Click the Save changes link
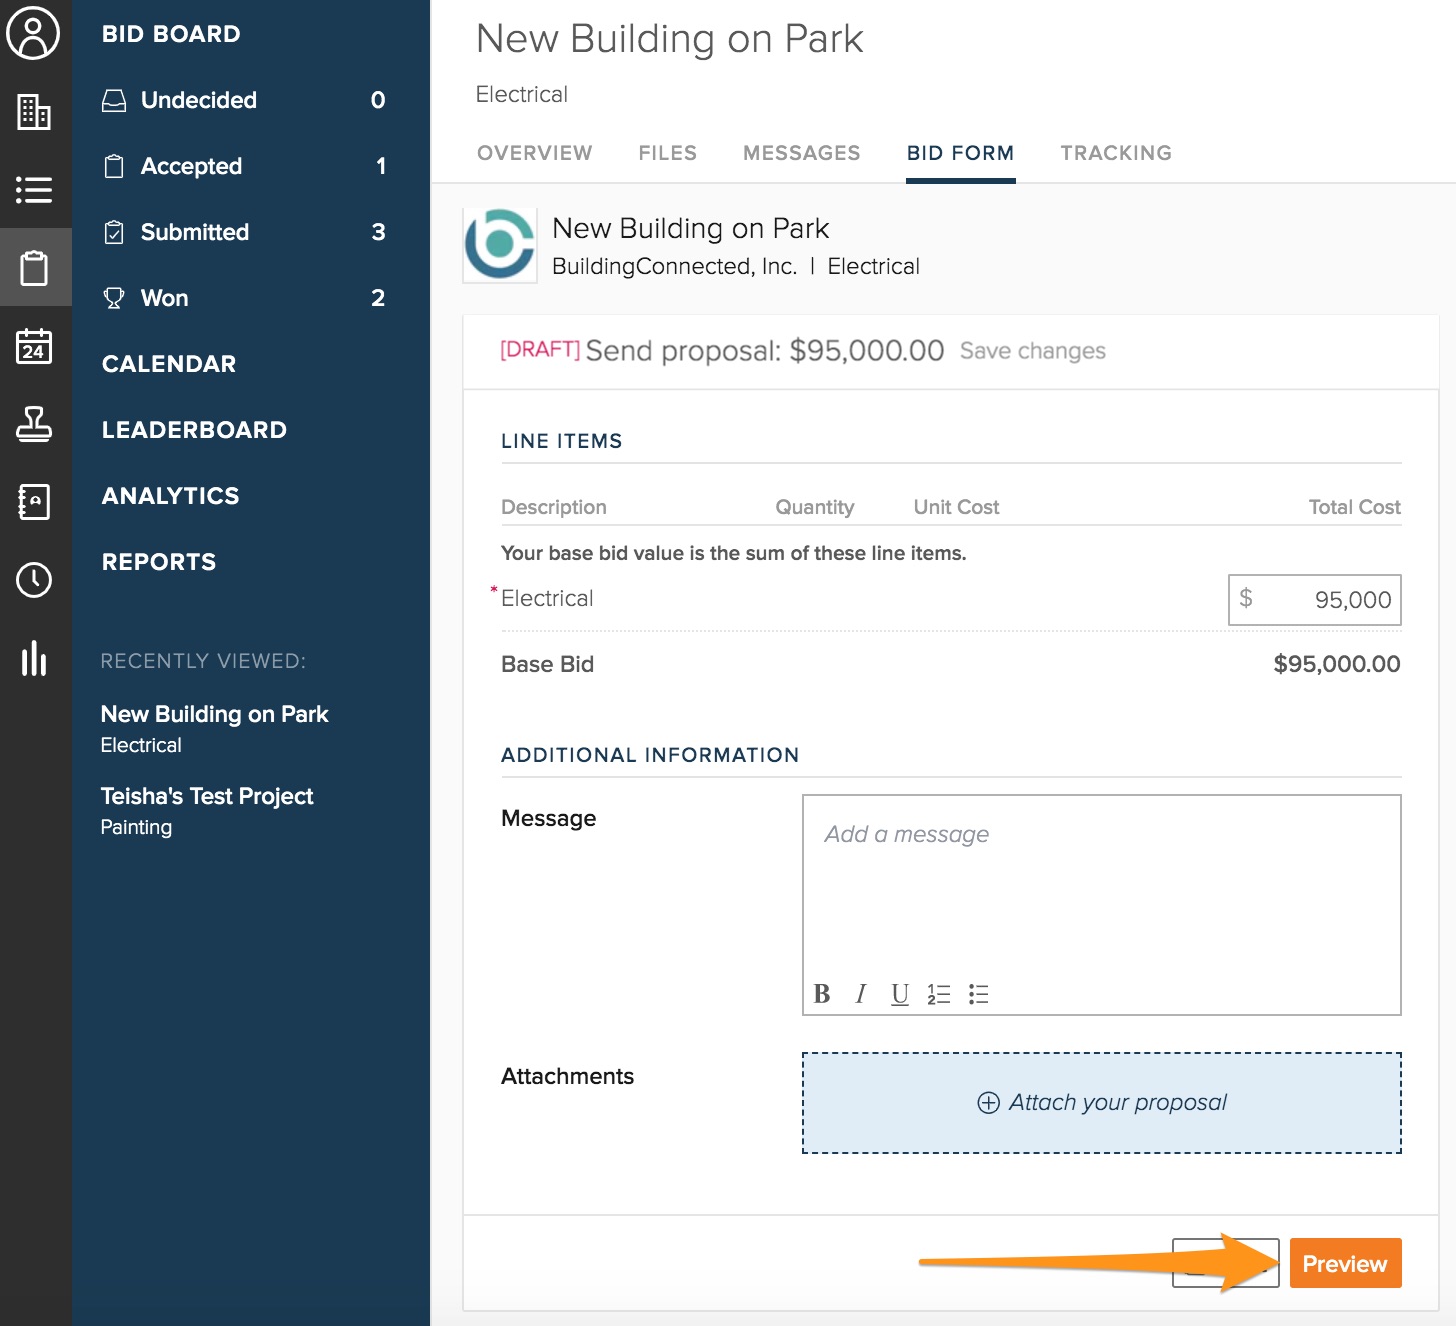This screenshot has height=1326, width=1456. pos(1032,351)
